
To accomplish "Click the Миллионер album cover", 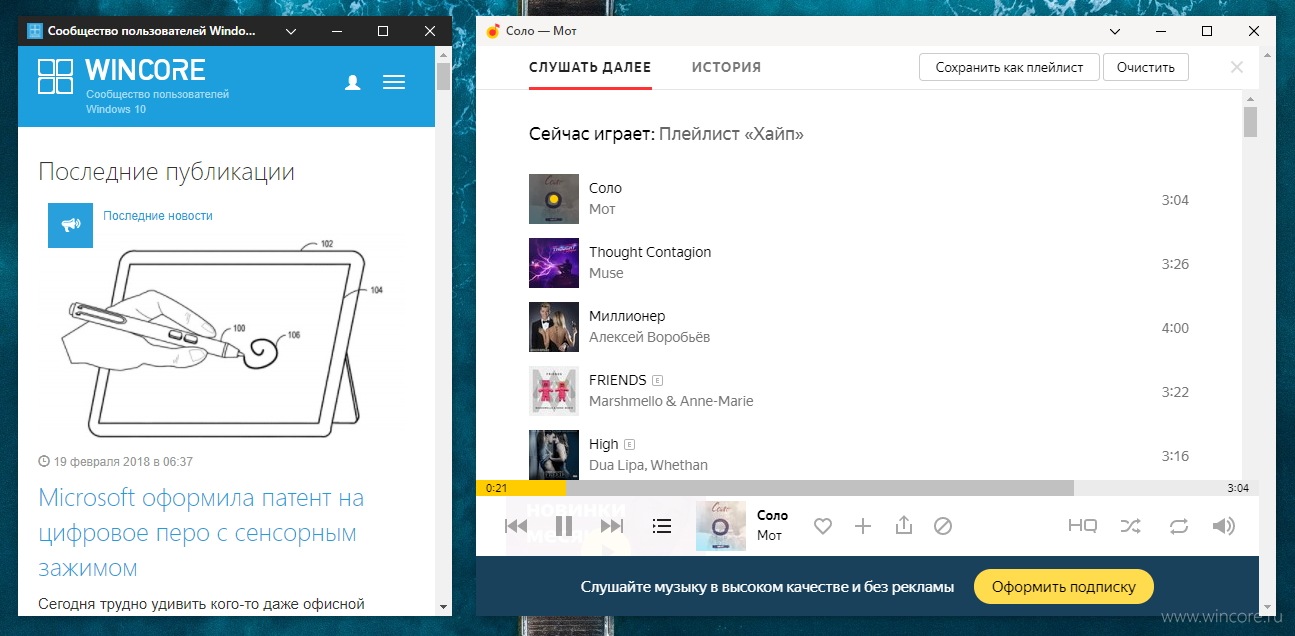I will [554, 327].
